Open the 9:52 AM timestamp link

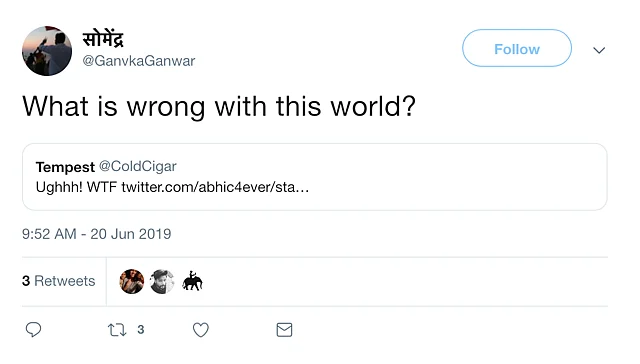[97, 234]
